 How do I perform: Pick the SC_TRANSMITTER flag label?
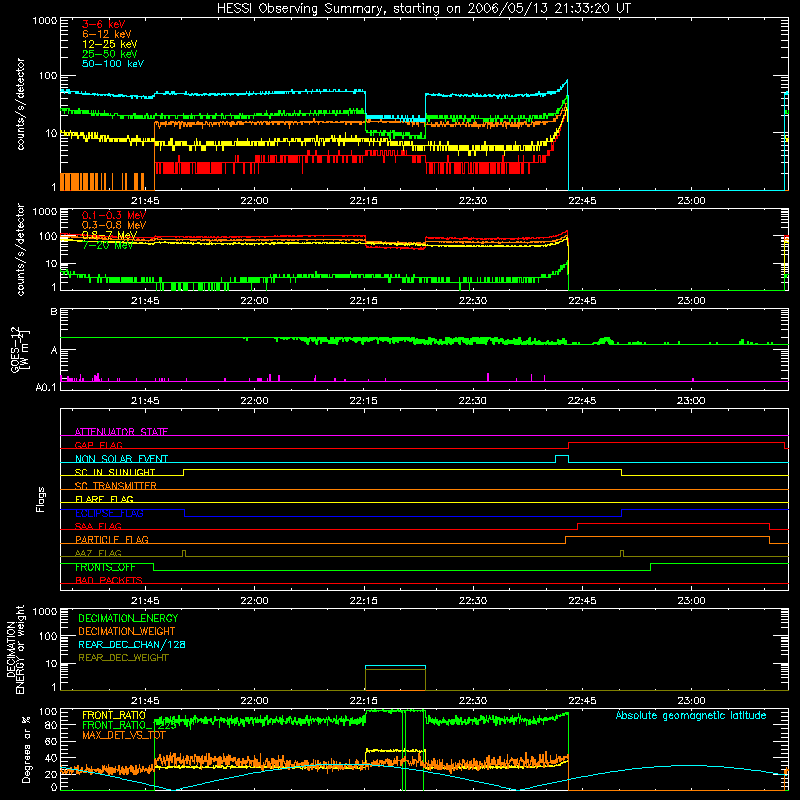coord(115,486)
